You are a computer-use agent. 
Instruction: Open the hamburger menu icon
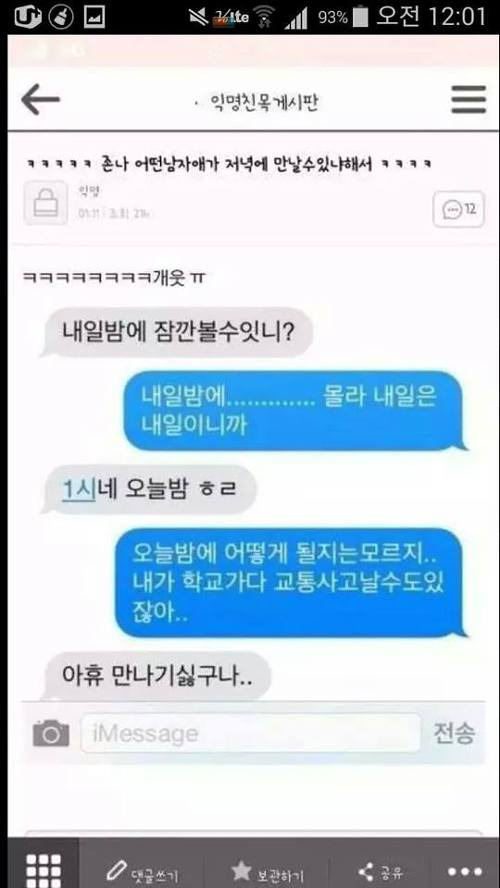(x=468, y=100)
